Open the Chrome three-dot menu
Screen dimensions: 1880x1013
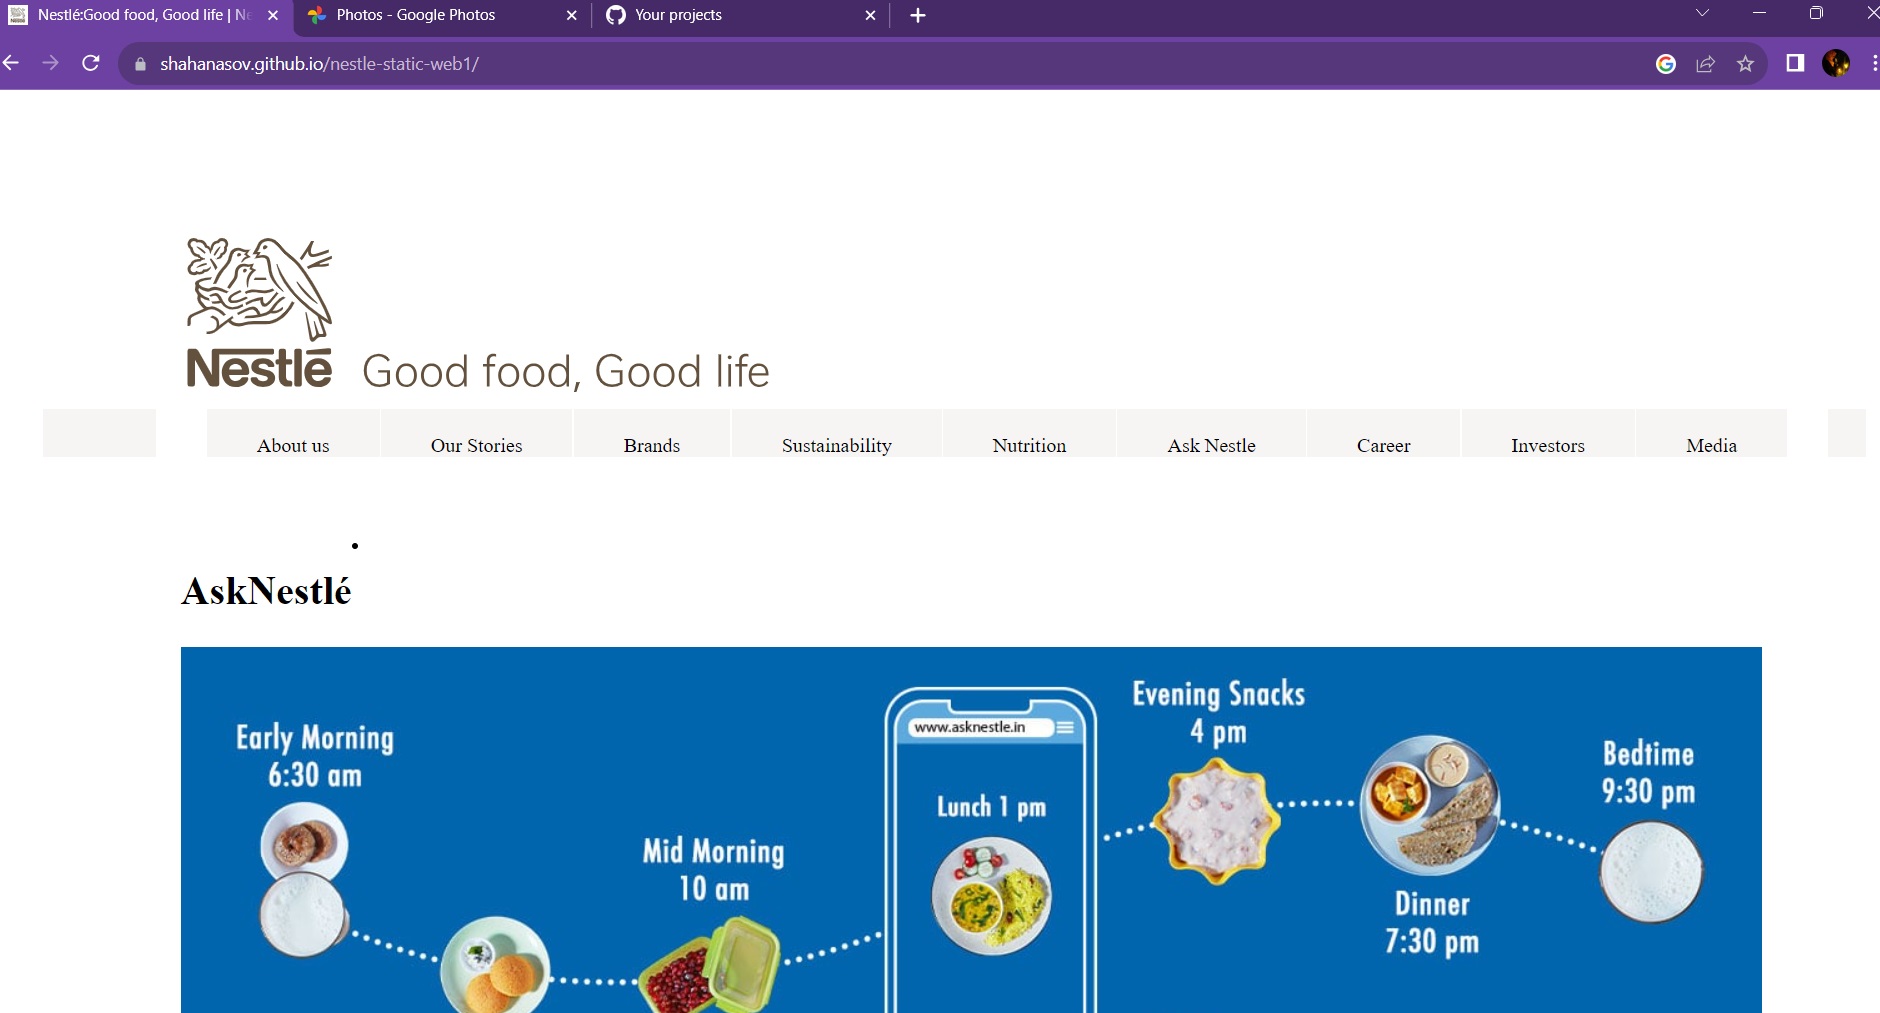click(x=1874, y=63)
